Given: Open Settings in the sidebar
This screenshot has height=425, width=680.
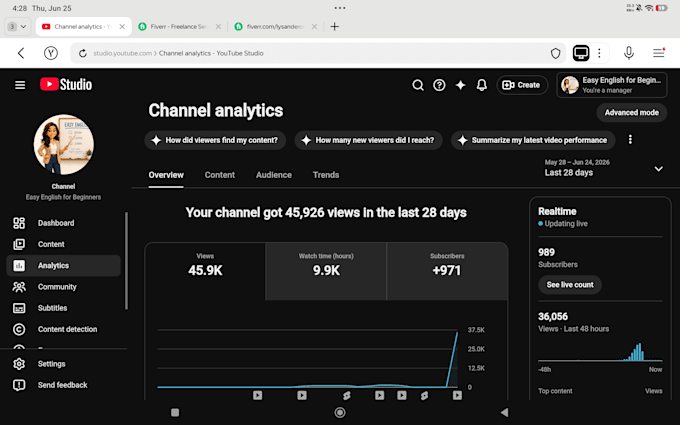Looking at the screenshot, I should coord(63,364).
